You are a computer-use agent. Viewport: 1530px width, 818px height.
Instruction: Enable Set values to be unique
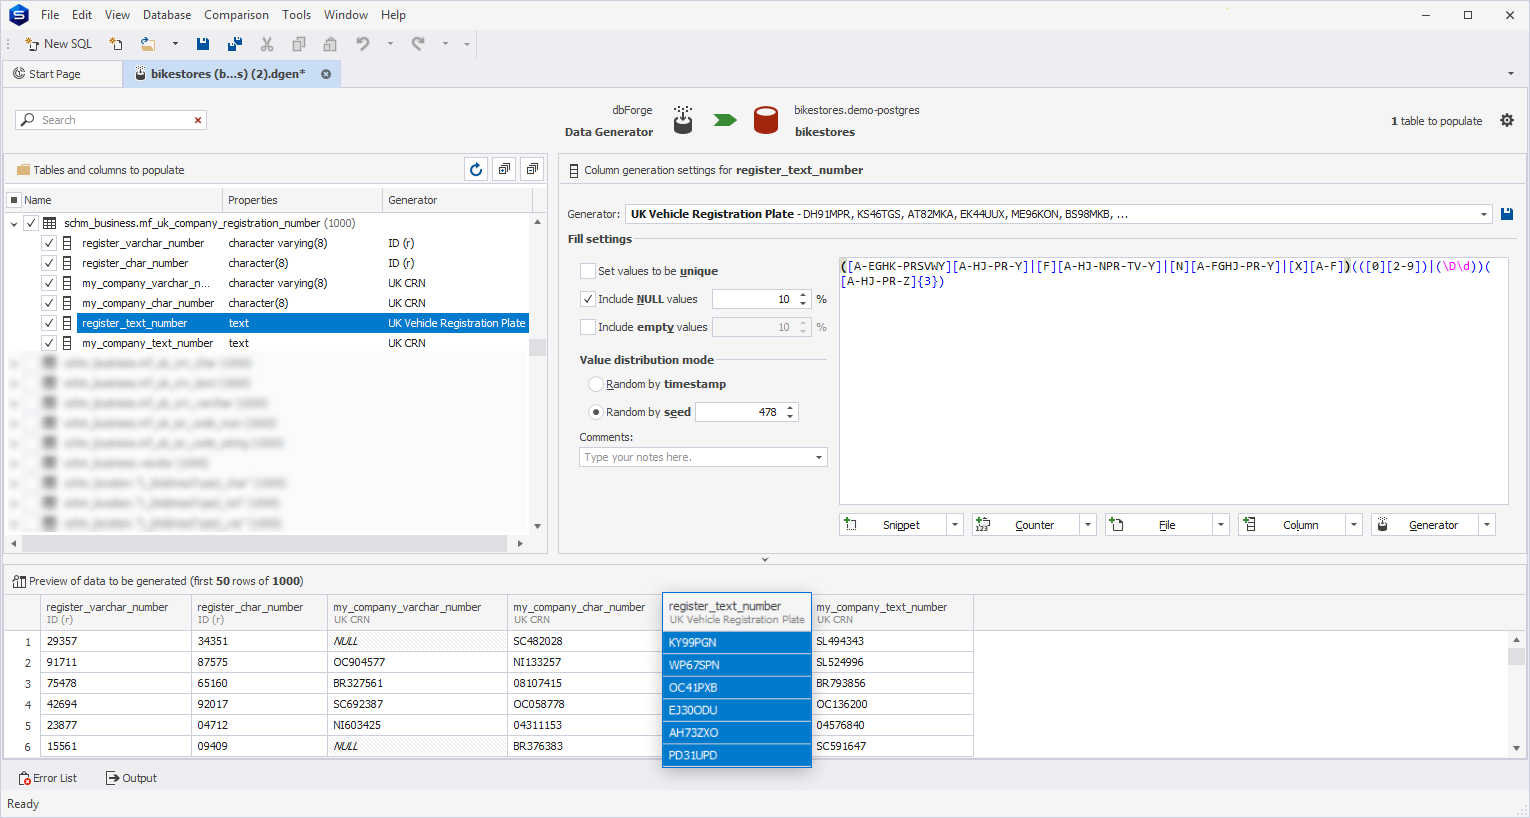click(x=588, y=271)
